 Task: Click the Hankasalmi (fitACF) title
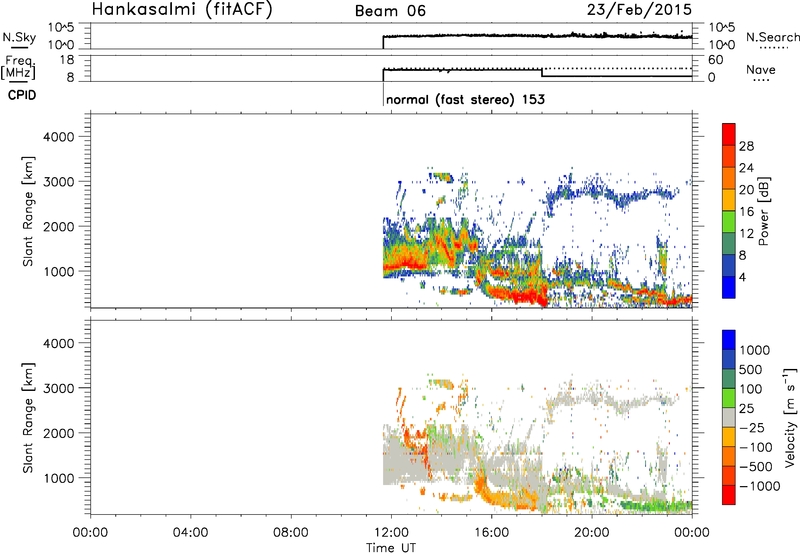click(x=182, y=9)
